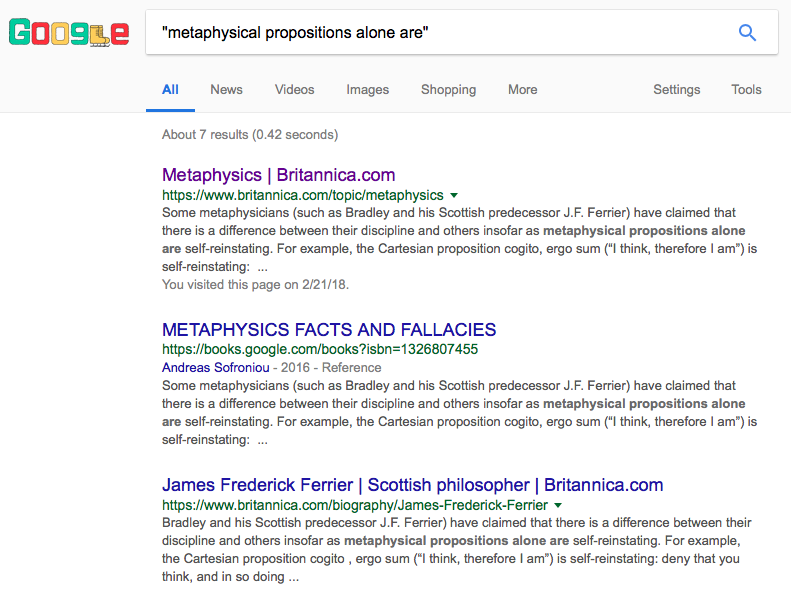Open Settings in the search bar
Image resolution: width=791 pixels, height=596 pixels.
(676, 90)
